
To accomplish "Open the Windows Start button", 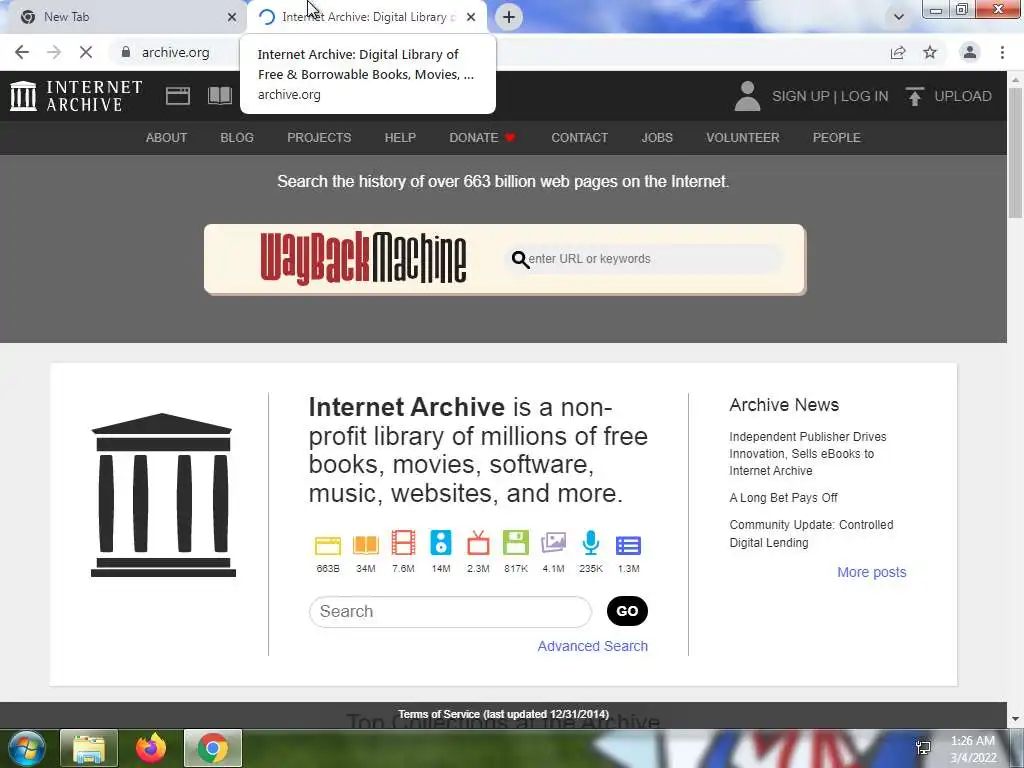I will 26,748.
